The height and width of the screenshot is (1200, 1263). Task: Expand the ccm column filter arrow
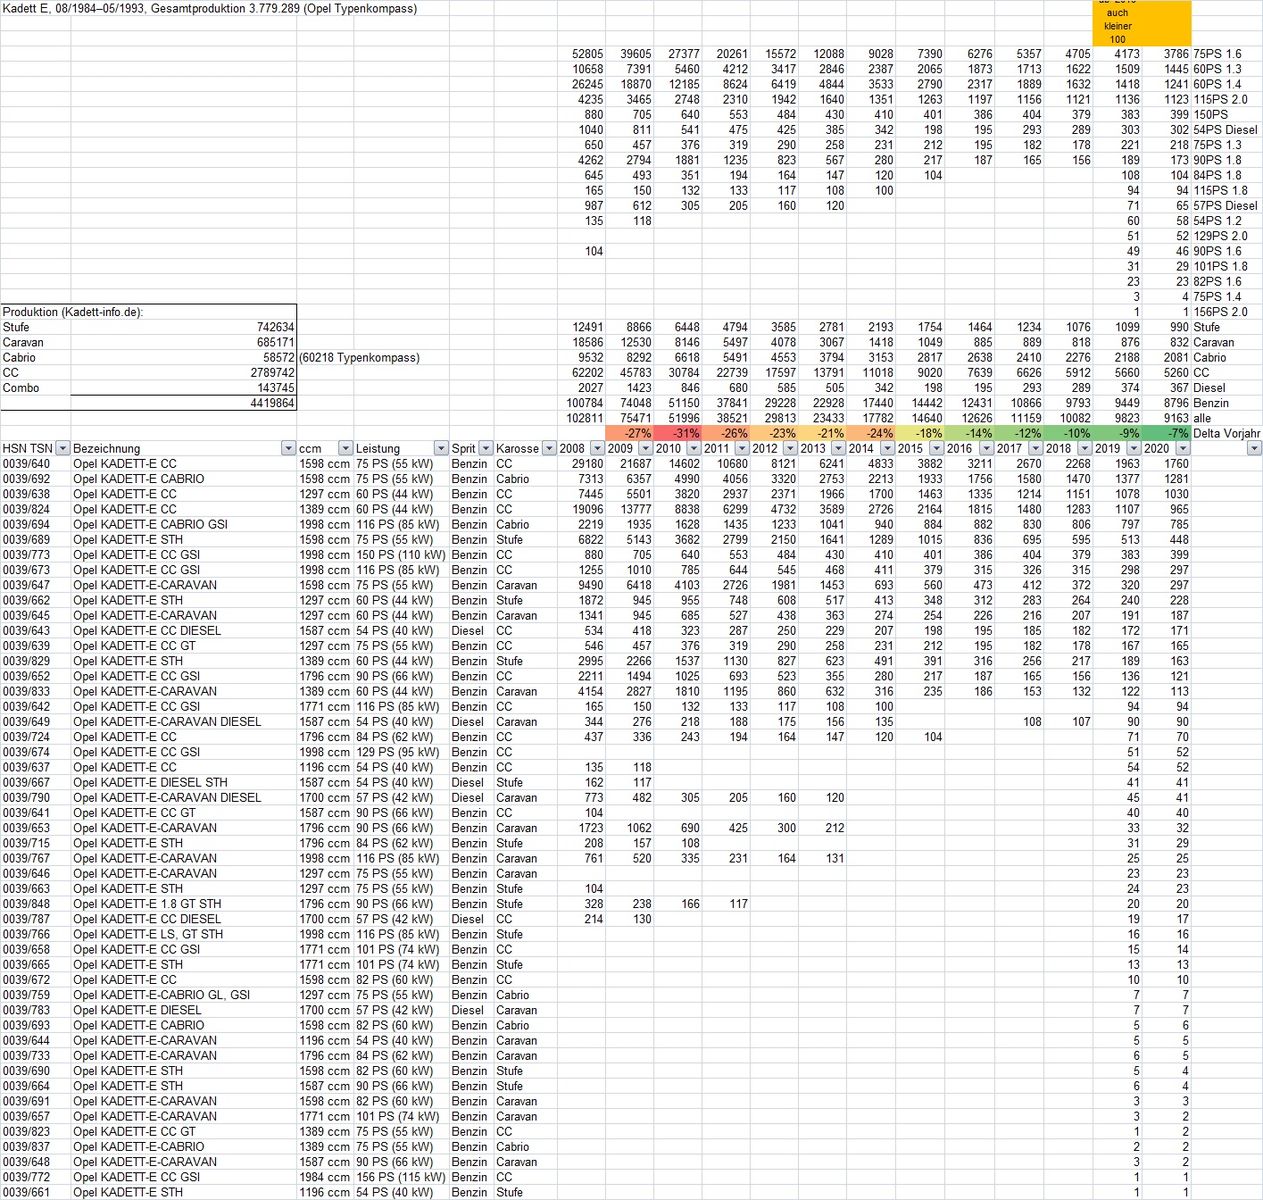[x=345, y=449]
